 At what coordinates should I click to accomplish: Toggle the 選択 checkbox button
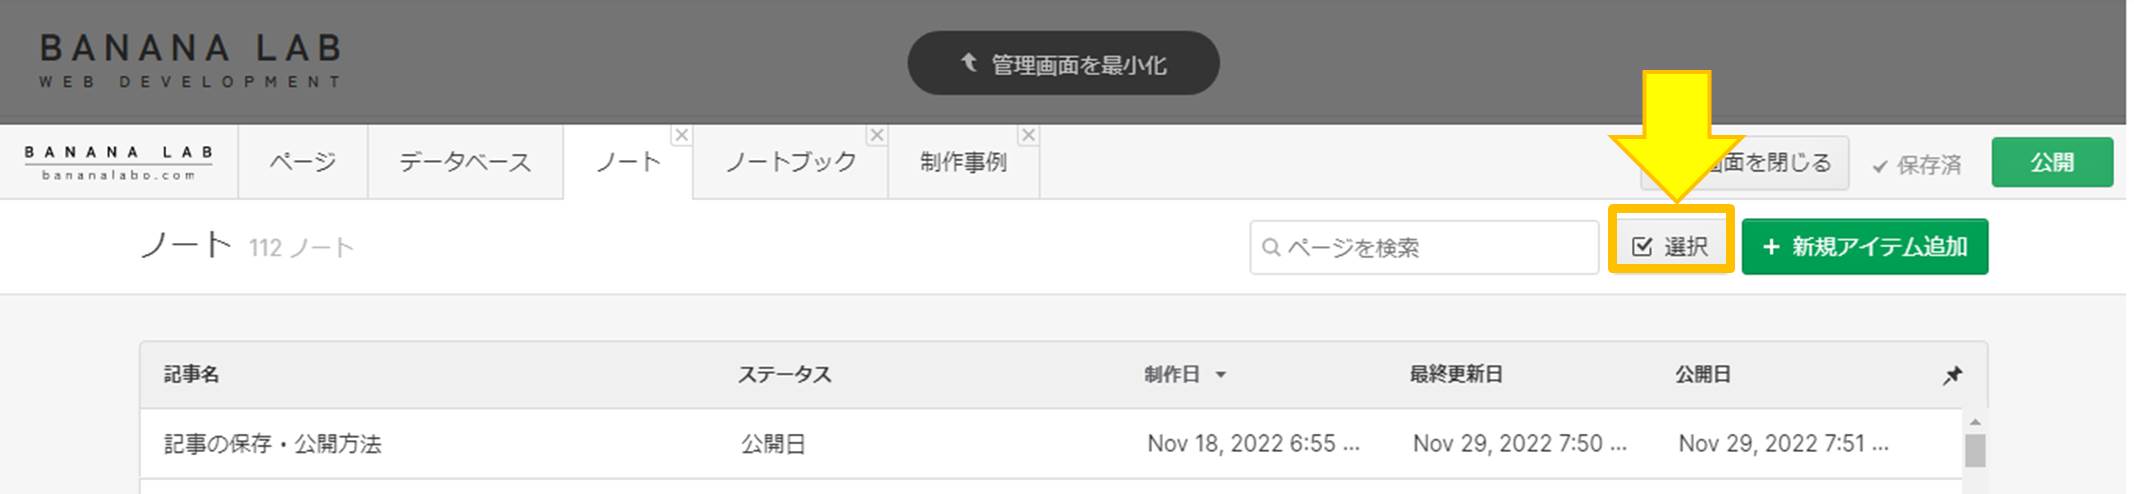1670,246
